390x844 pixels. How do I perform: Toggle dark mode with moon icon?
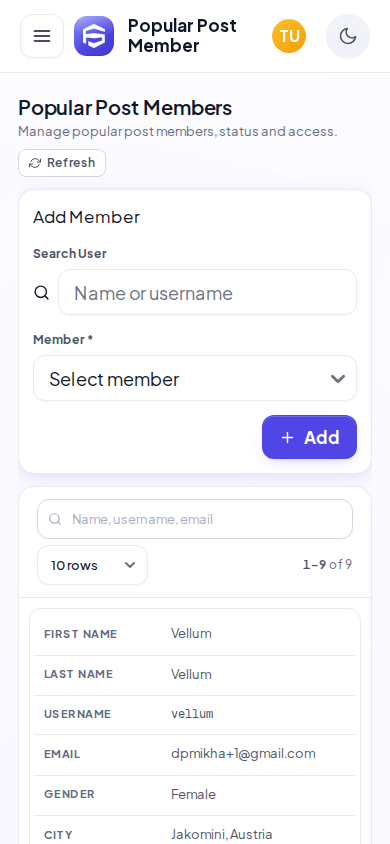348,36
